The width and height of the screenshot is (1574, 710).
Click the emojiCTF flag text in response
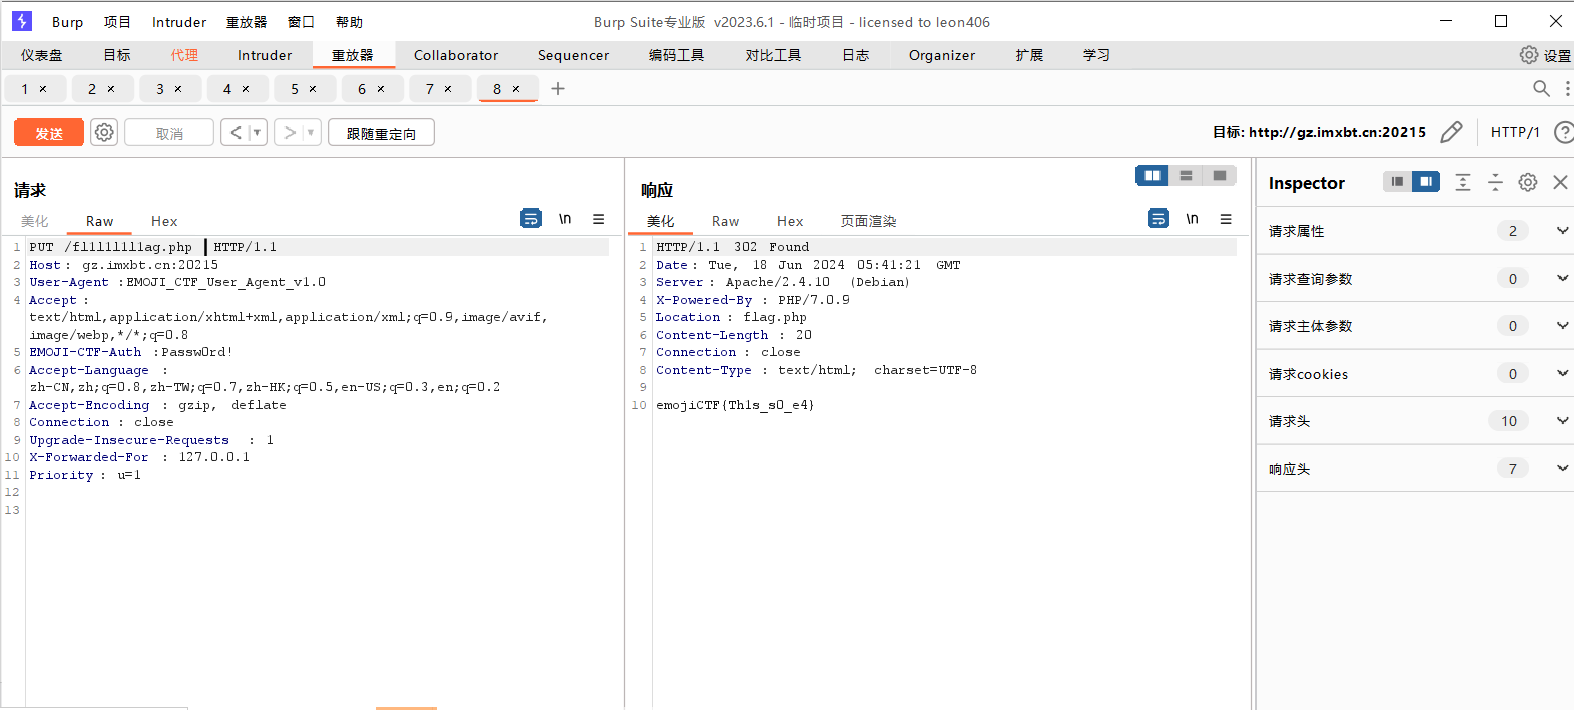coord(735,405)
